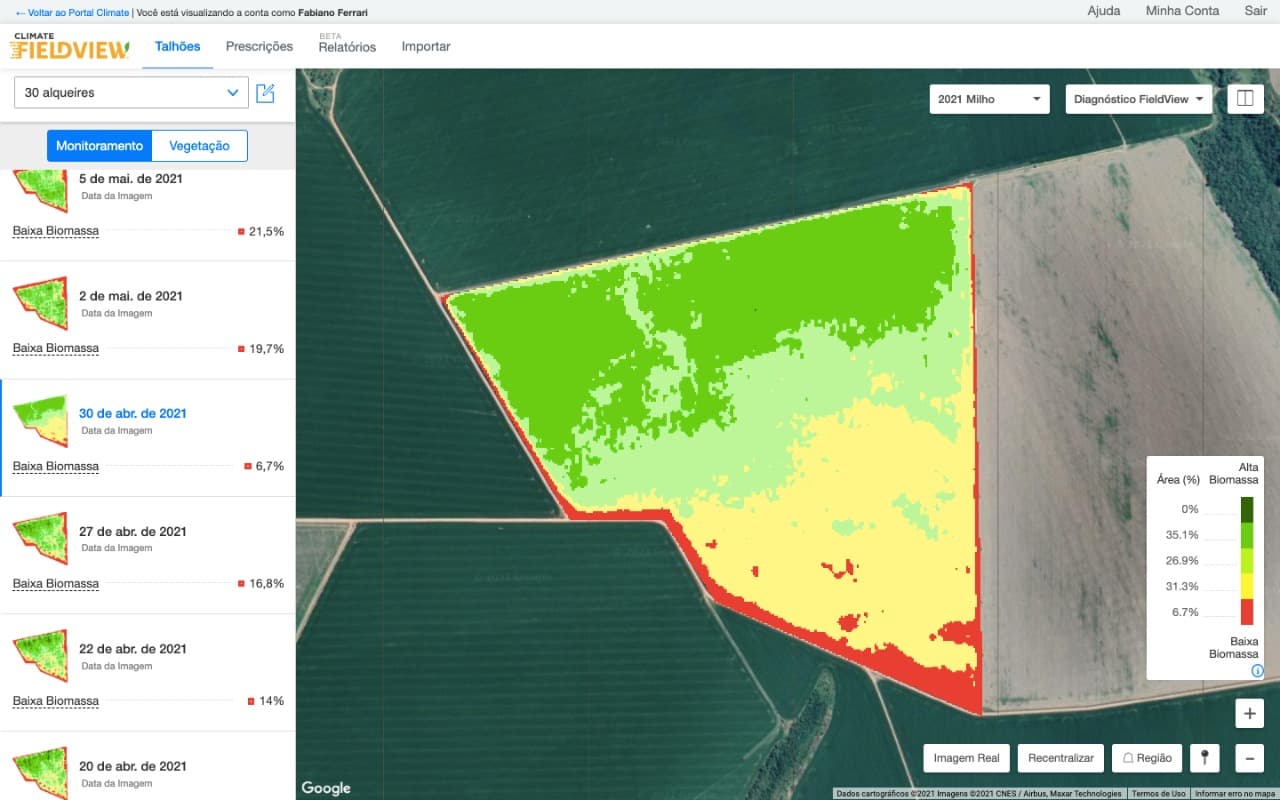Screen dimensions: 1280x800
Task: Open the split-view comparison icon
Action: 1244,98
